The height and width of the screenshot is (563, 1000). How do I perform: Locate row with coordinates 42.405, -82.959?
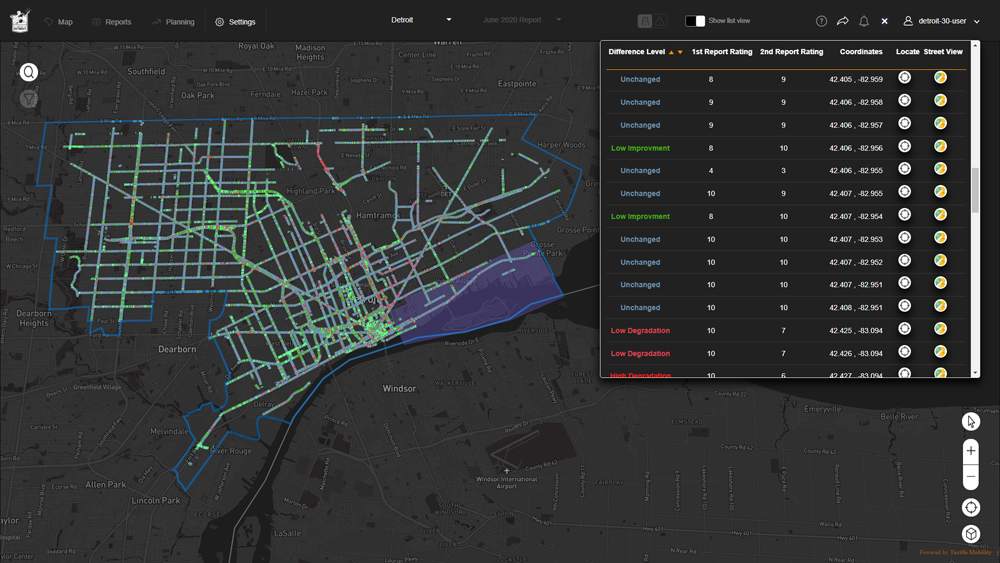click(904, 78)
